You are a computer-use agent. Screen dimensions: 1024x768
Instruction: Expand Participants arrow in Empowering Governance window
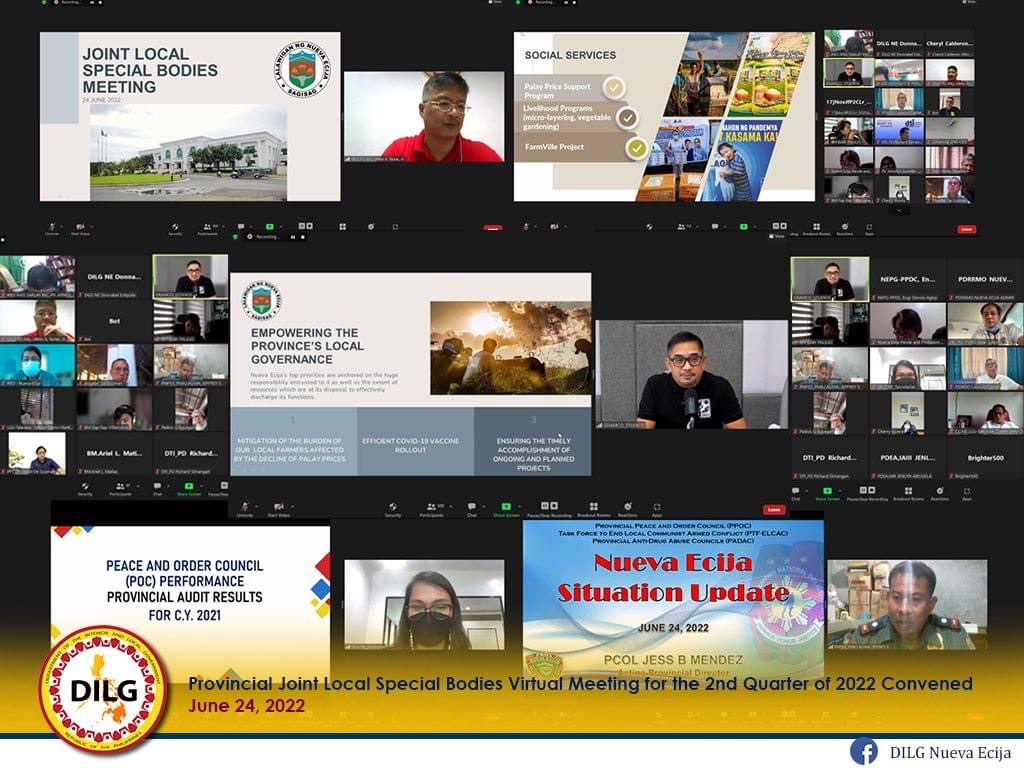point(449,506)
